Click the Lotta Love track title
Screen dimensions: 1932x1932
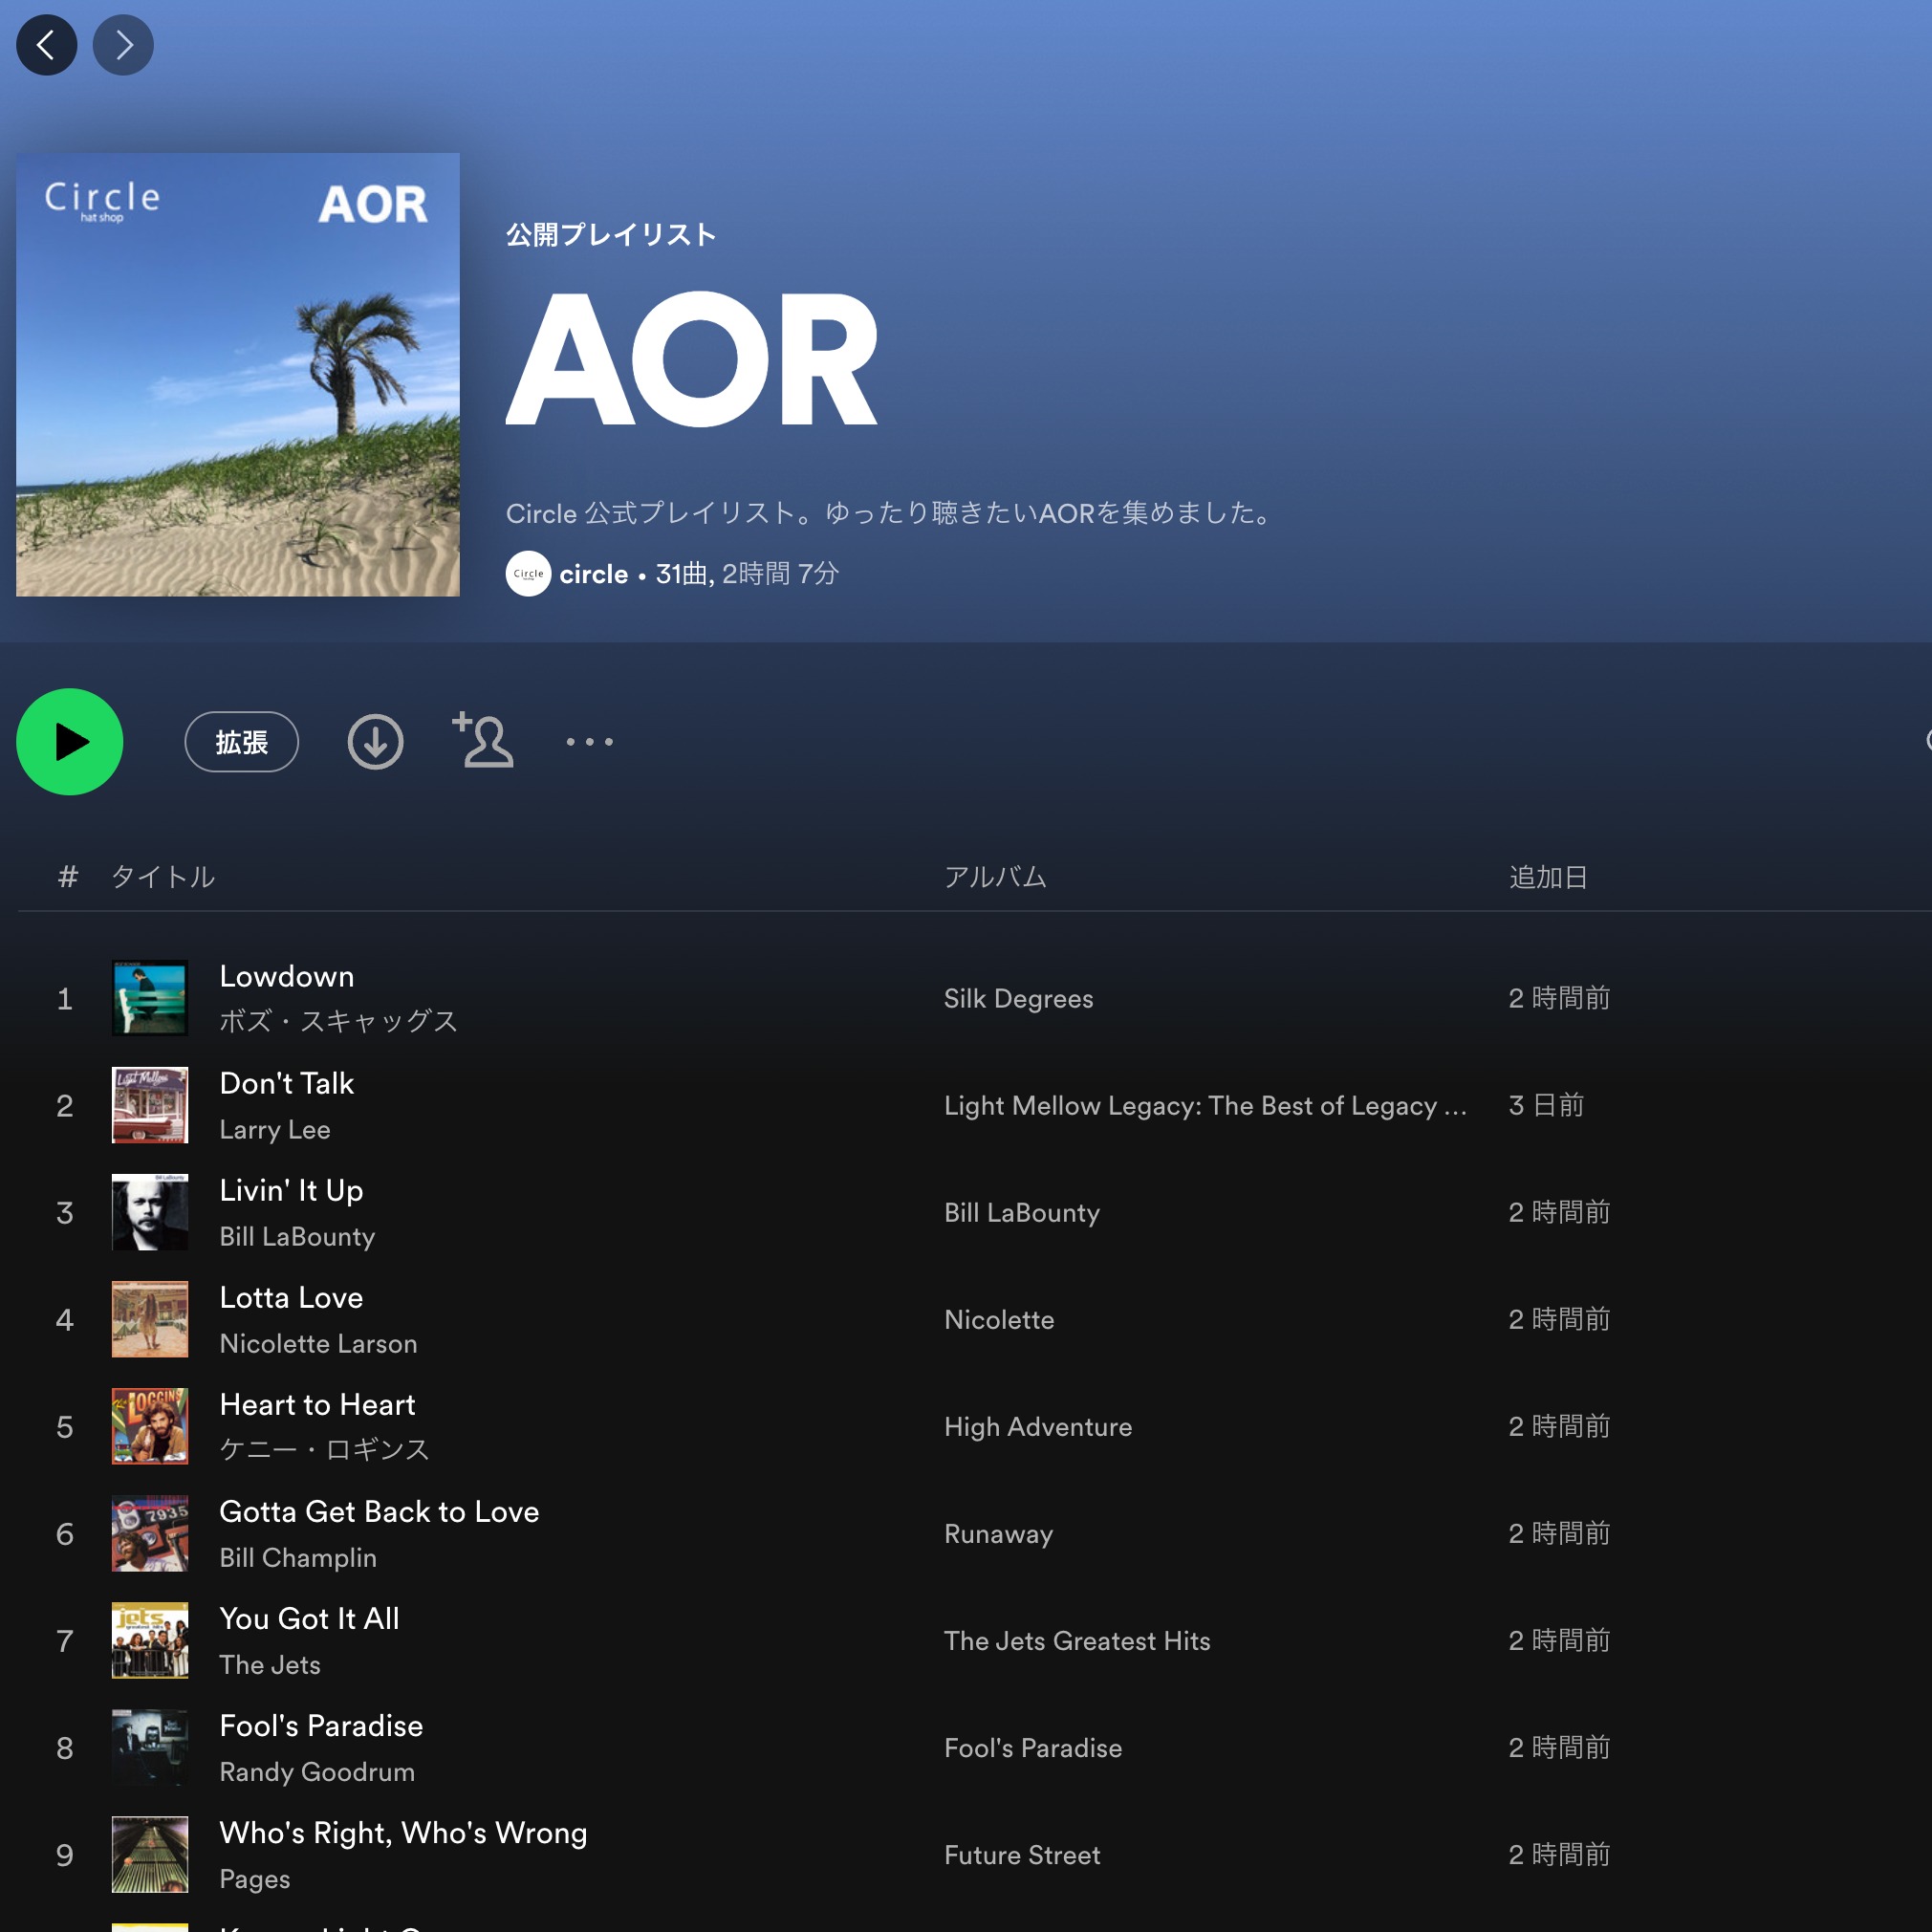pyautogui.click(x=291, y=1297)
